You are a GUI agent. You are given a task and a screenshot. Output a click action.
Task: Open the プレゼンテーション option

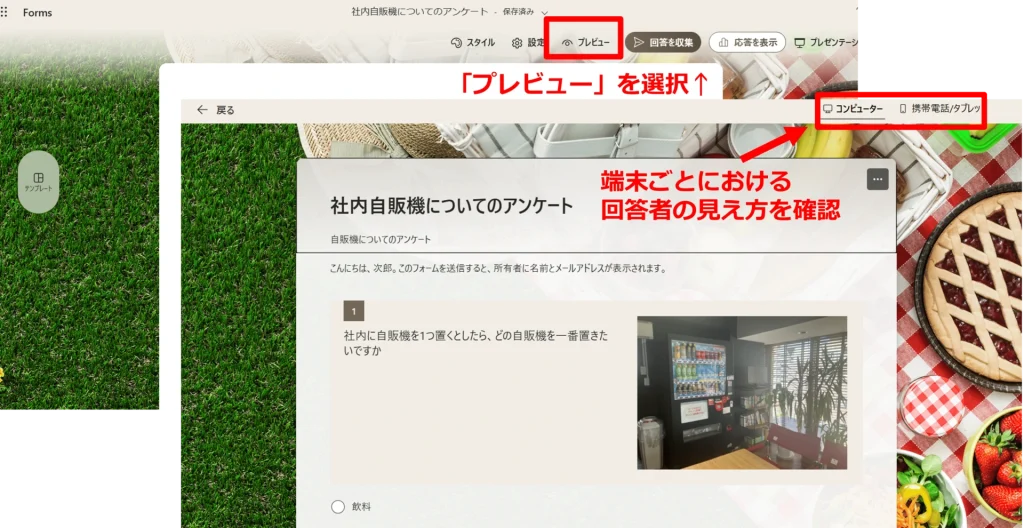click(x=825, y=42)
